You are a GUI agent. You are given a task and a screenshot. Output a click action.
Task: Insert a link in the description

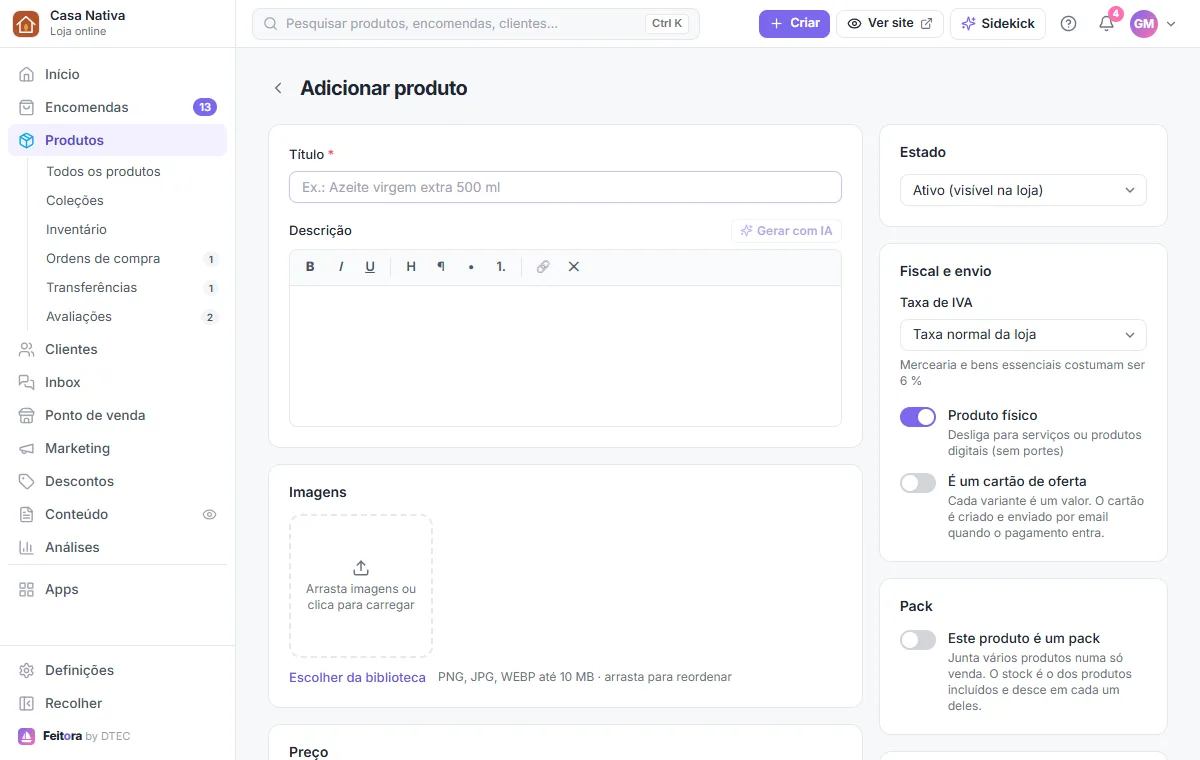543,267
